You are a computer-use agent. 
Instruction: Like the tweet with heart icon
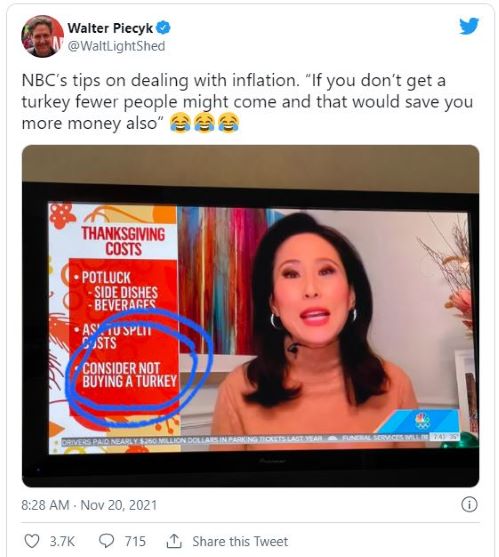tap(32, 541)
